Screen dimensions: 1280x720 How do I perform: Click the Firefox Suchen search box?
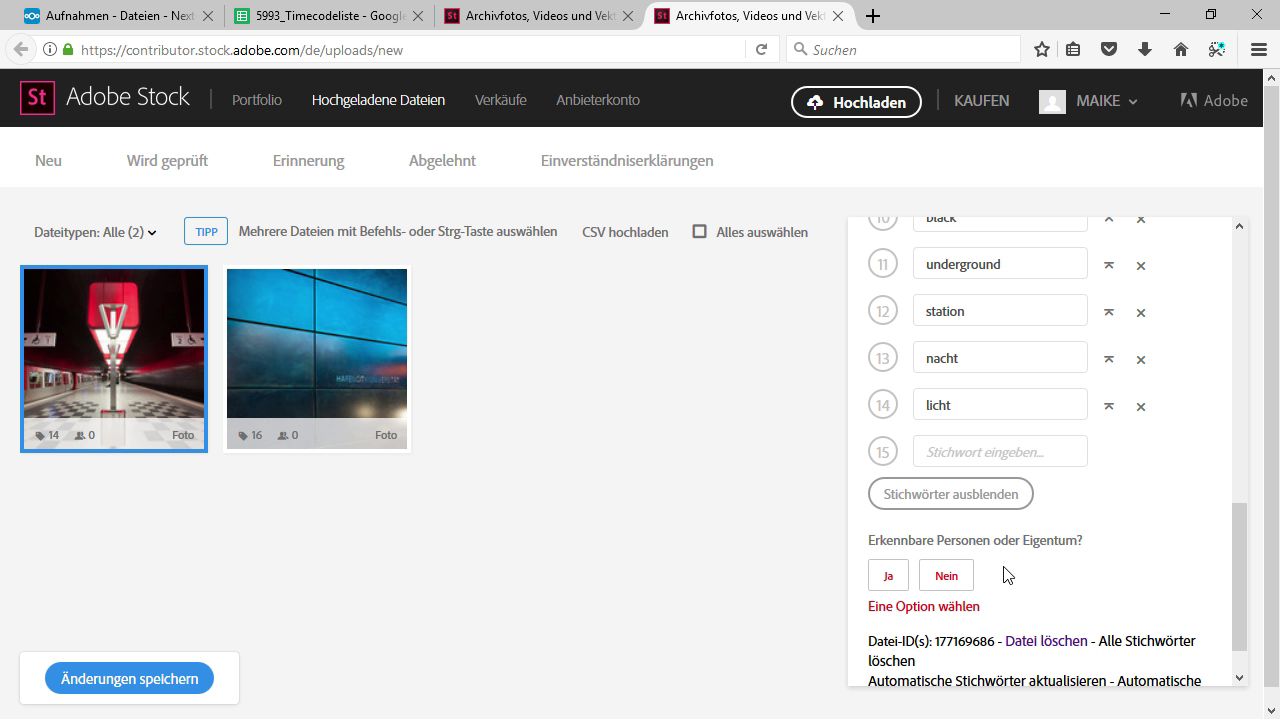[903, 49]
